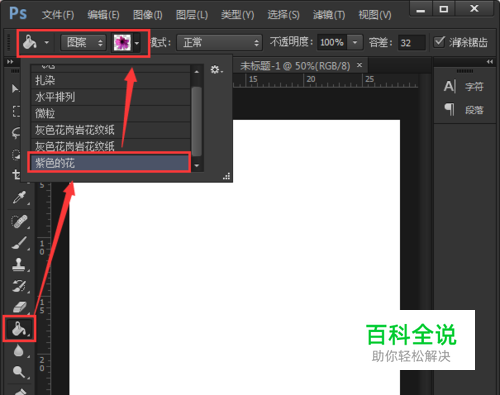Screen dimensions: 500x395
Task: Open the pattern picker gear menu
Action: pyautogui.click(x=216, y=70)
